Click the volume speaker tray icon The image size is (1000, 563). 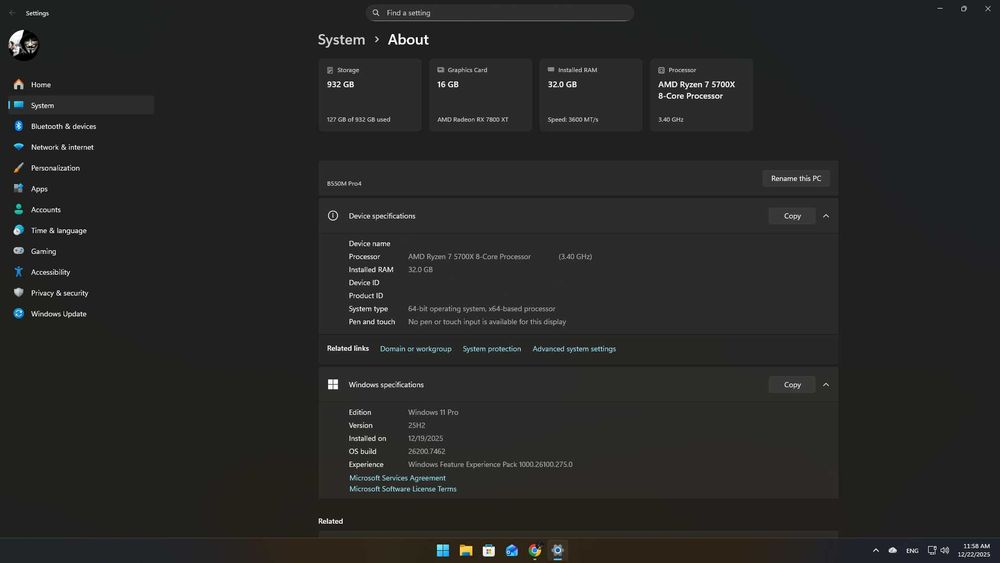(x=945, y=550)
